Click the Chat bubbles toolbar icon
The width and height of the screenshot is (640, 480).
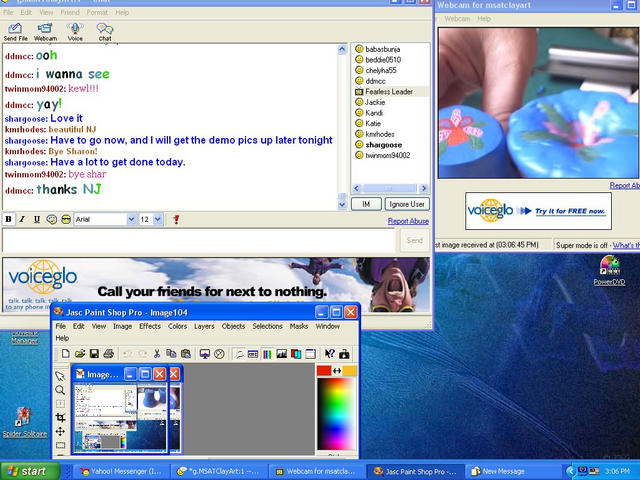(x=105, y=32)
